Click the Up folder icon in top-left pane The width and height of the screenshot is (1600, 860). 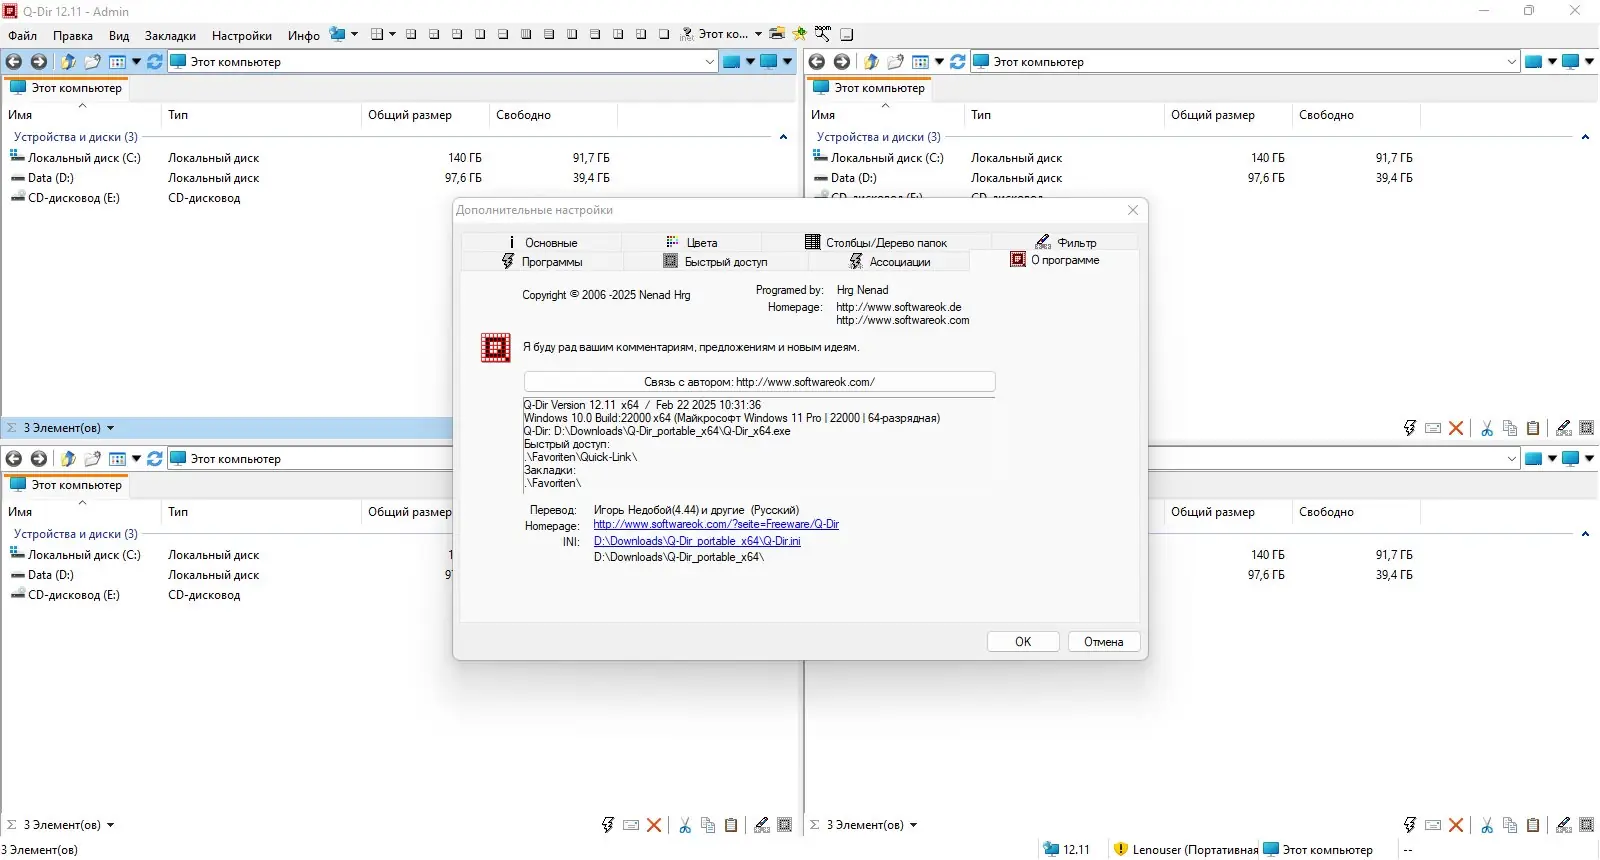(68, 62)
